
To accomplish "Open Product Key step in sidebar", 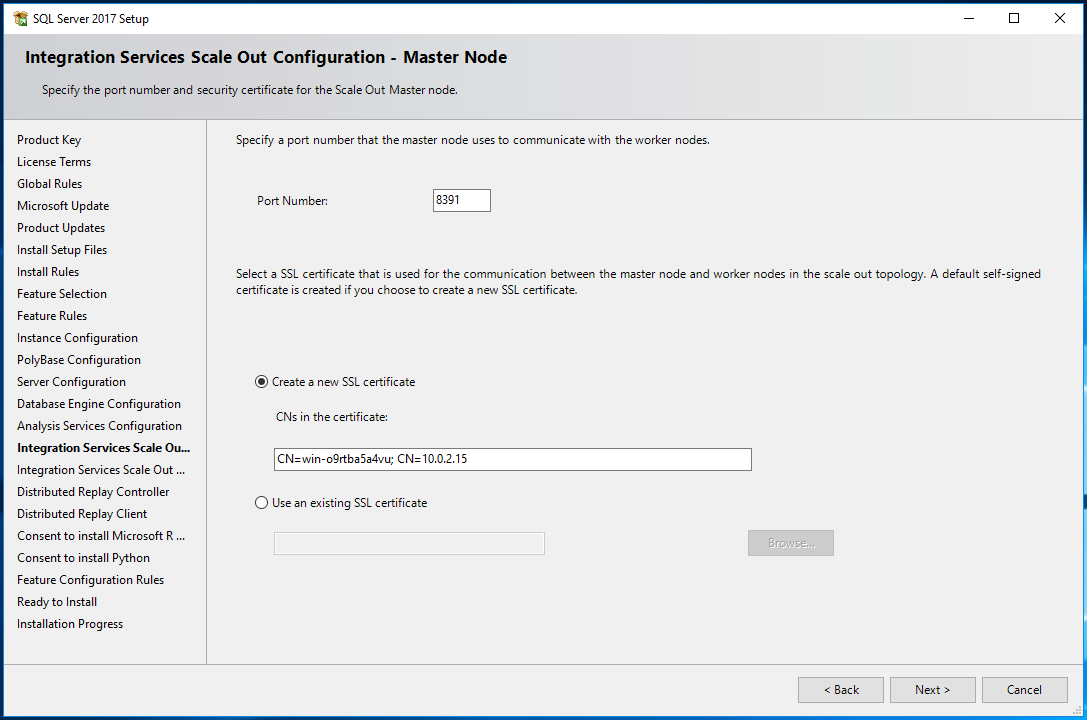I will 49,140.
